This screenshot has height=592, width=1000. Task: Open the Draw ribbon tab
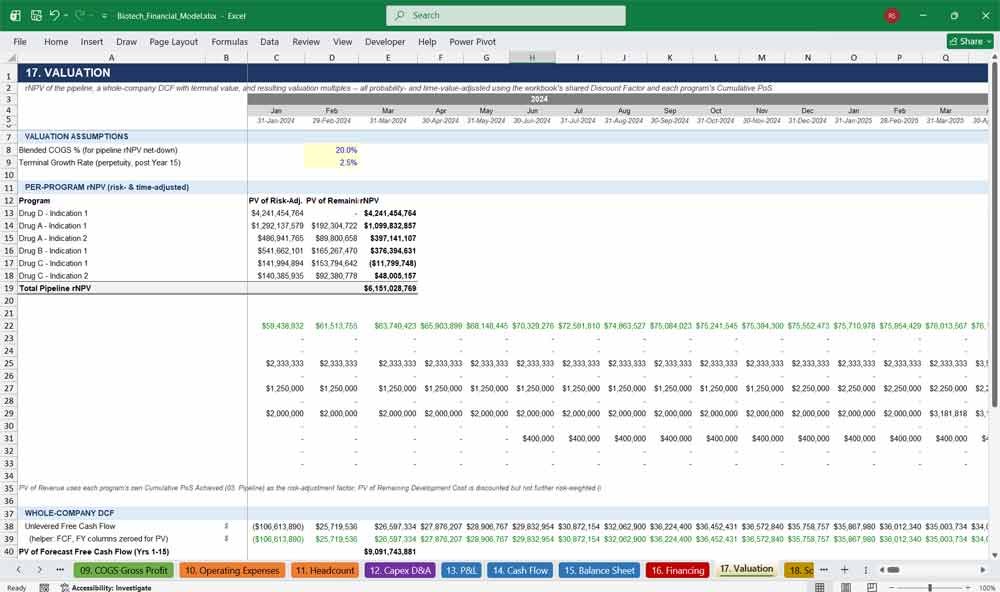[126, 41]
